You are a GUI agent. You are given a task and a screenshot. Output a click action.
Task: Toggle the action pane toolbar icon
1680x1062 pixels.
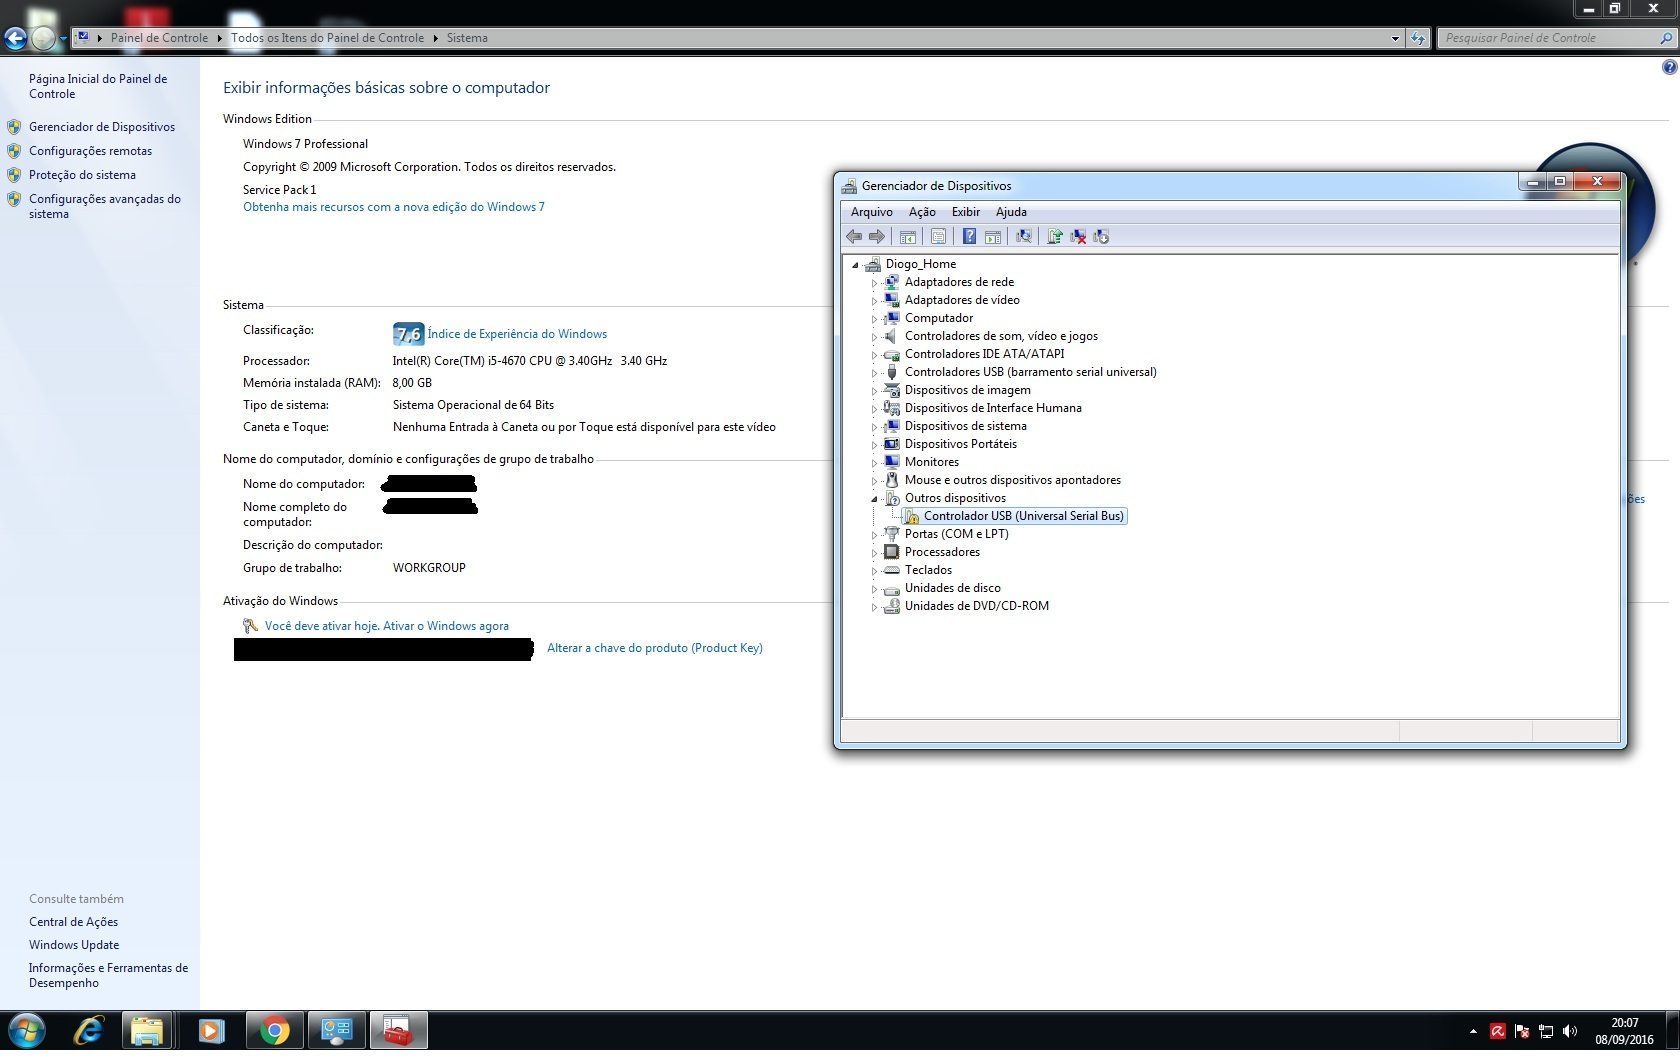click(x=993, y=237)
